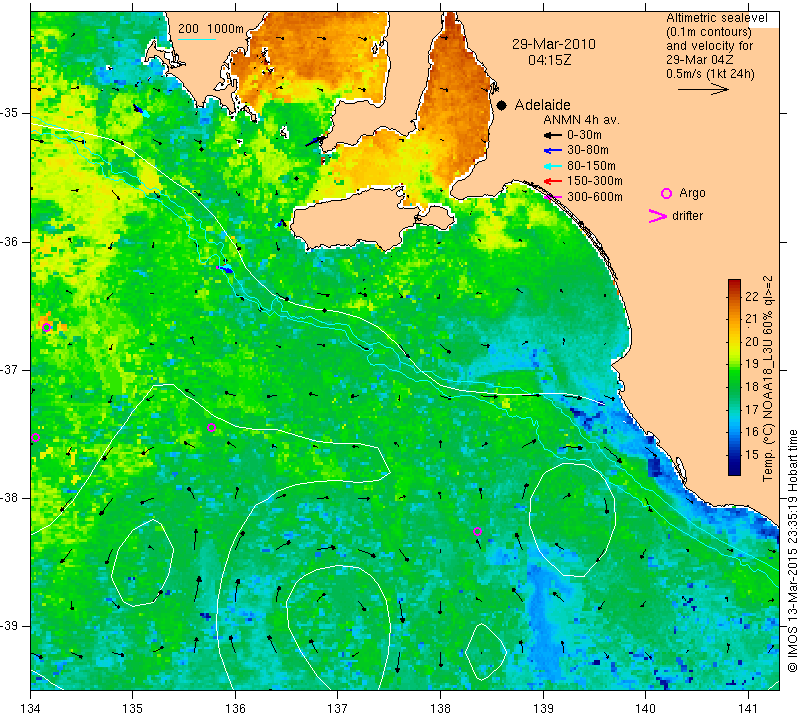
Task: Click the IMOS copyright timestamp text
Action: (x=792, y=550)
